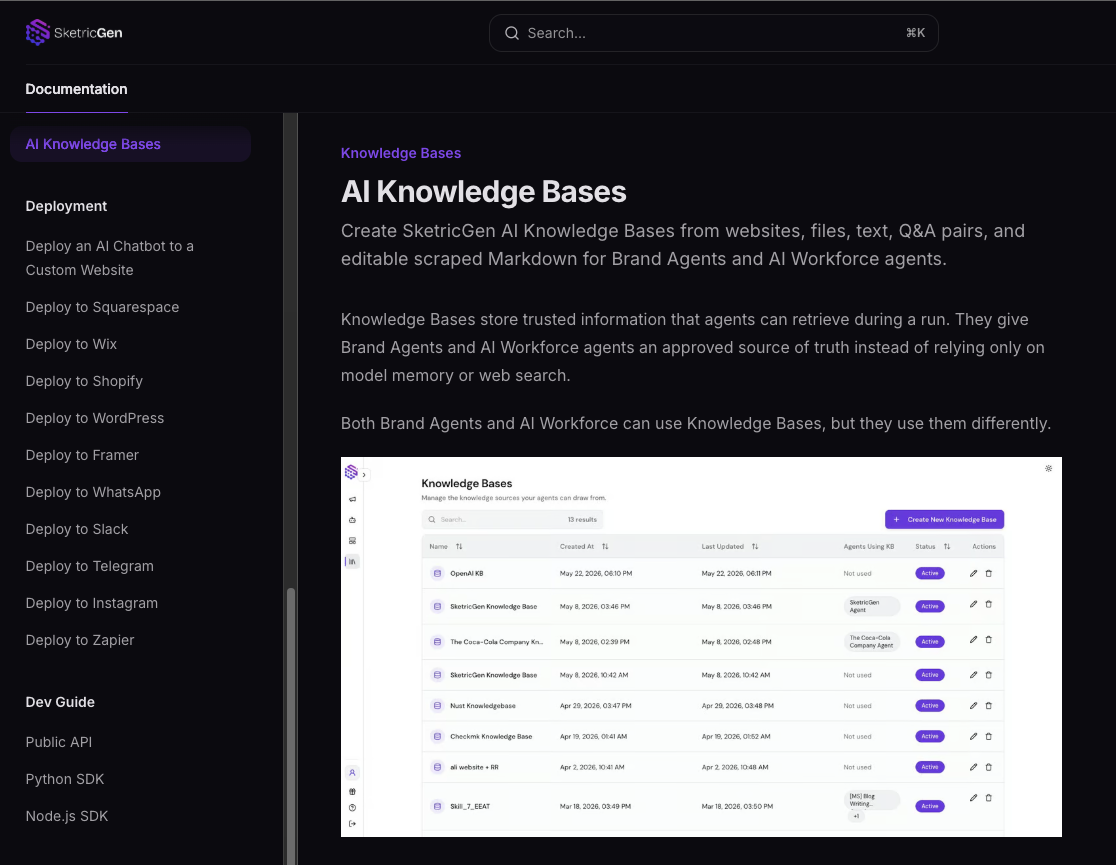1116x865 pixels.
Task: Click 'The Coca-Cola Company Agent' chip
Action: coord(871,641)
